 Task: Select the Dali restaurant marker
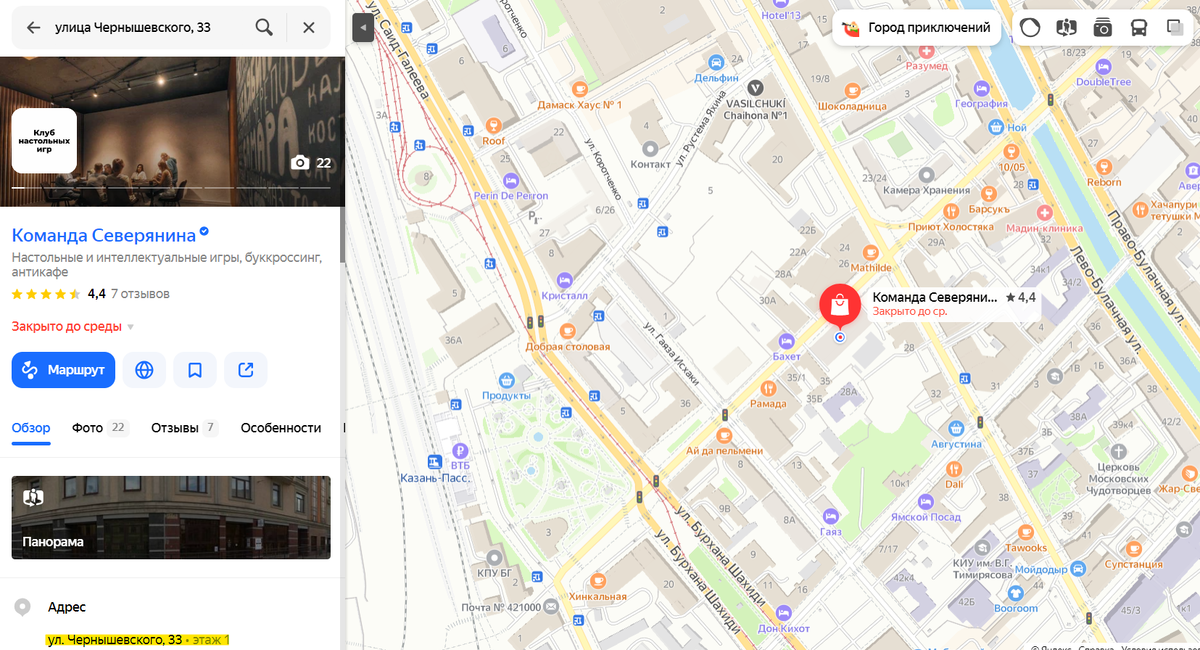(x=954, y=467)
